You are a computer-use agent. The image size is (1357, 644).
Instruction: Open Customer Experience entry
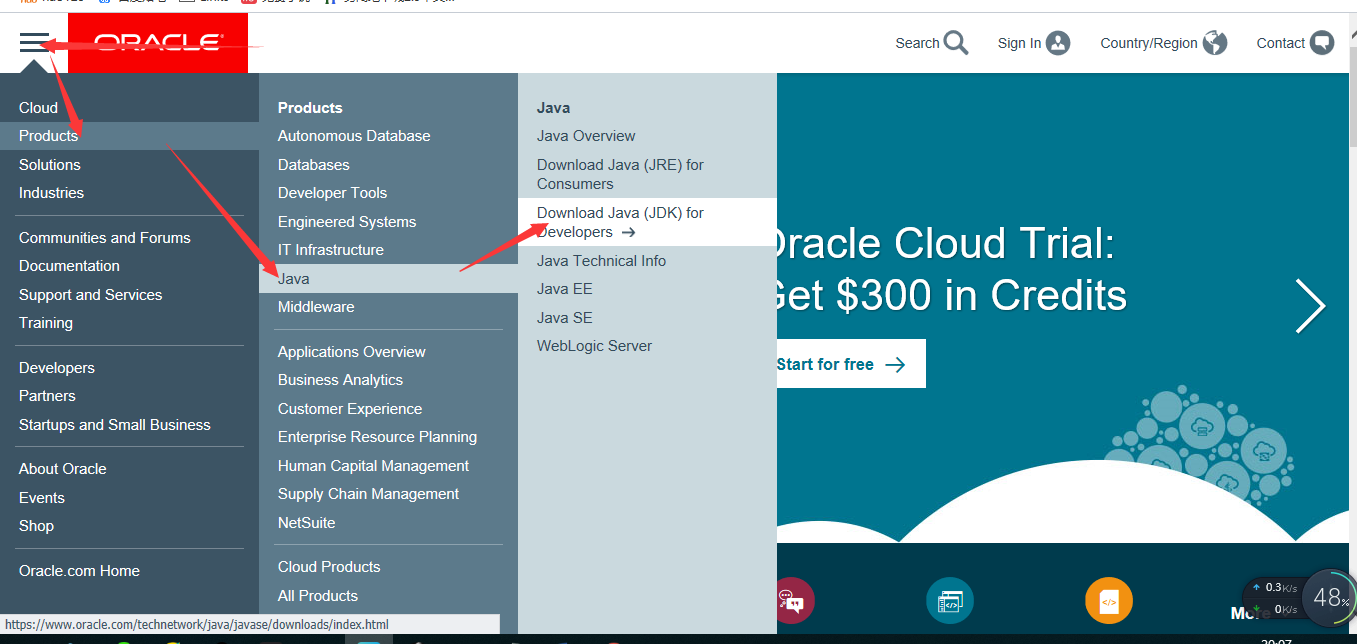[350, 409]
